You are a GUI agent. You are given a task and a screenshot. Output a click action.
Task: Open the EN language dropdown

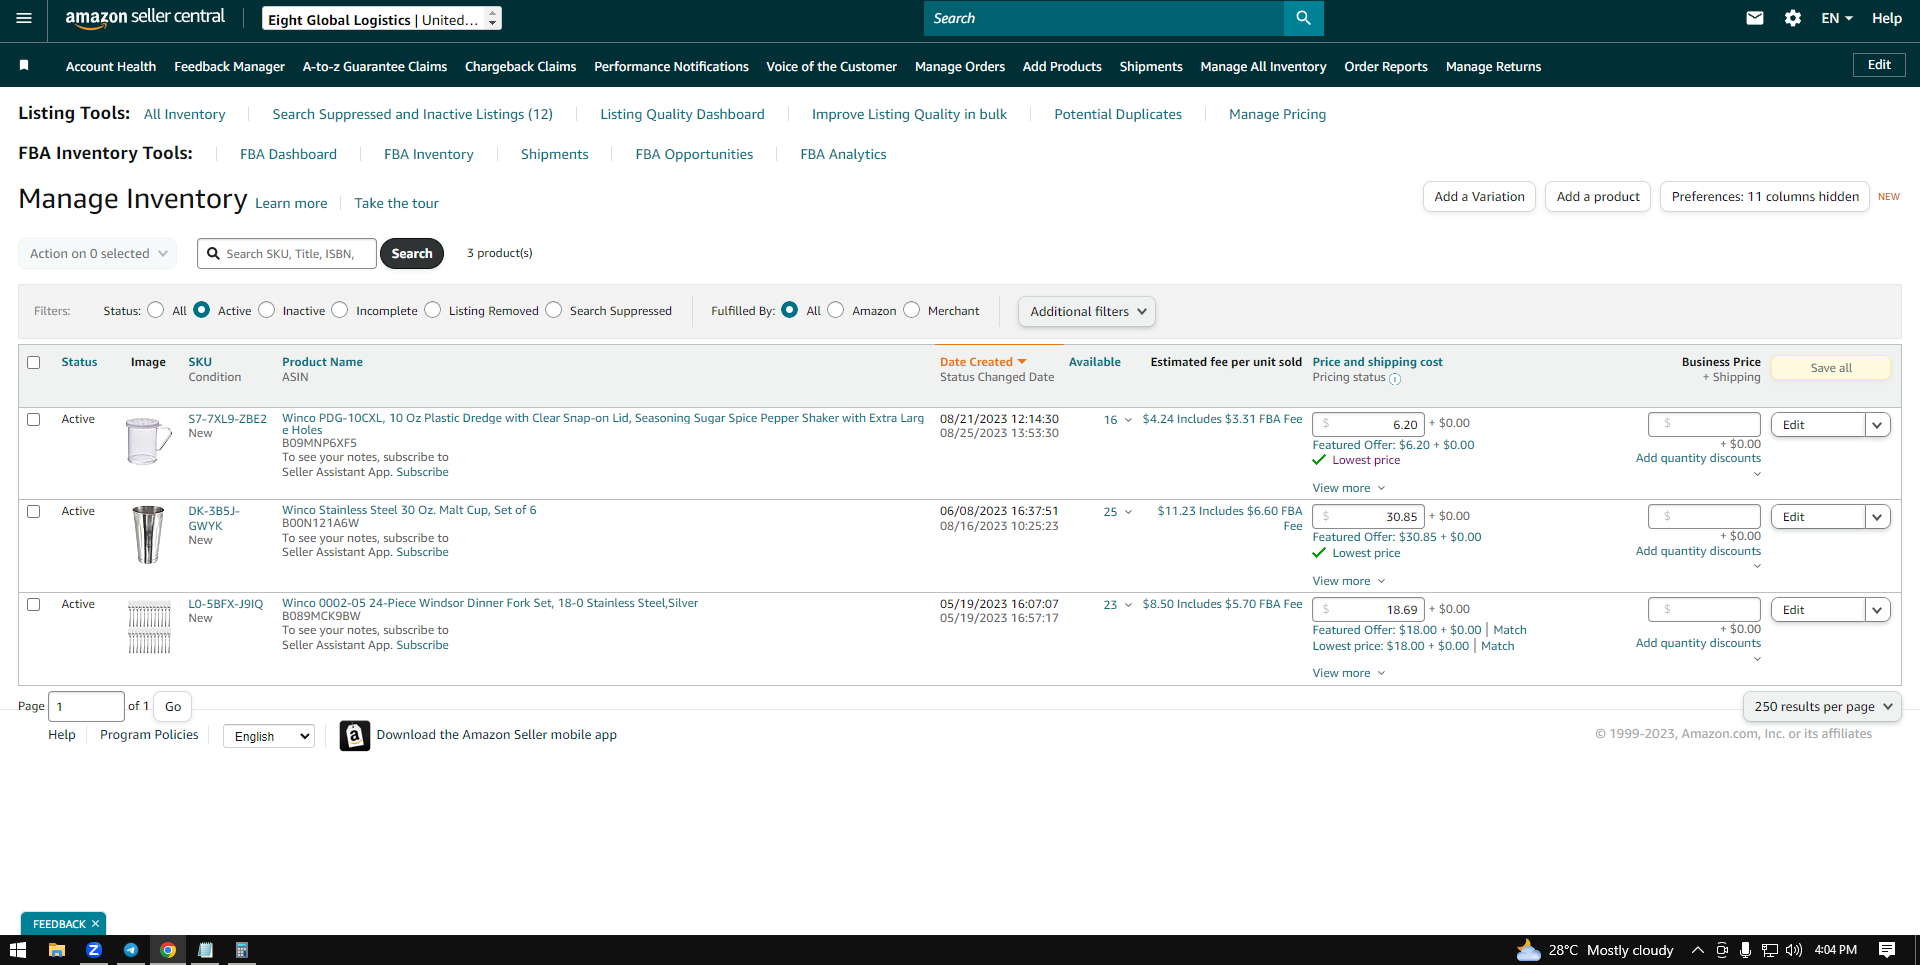coord(1837,18)
